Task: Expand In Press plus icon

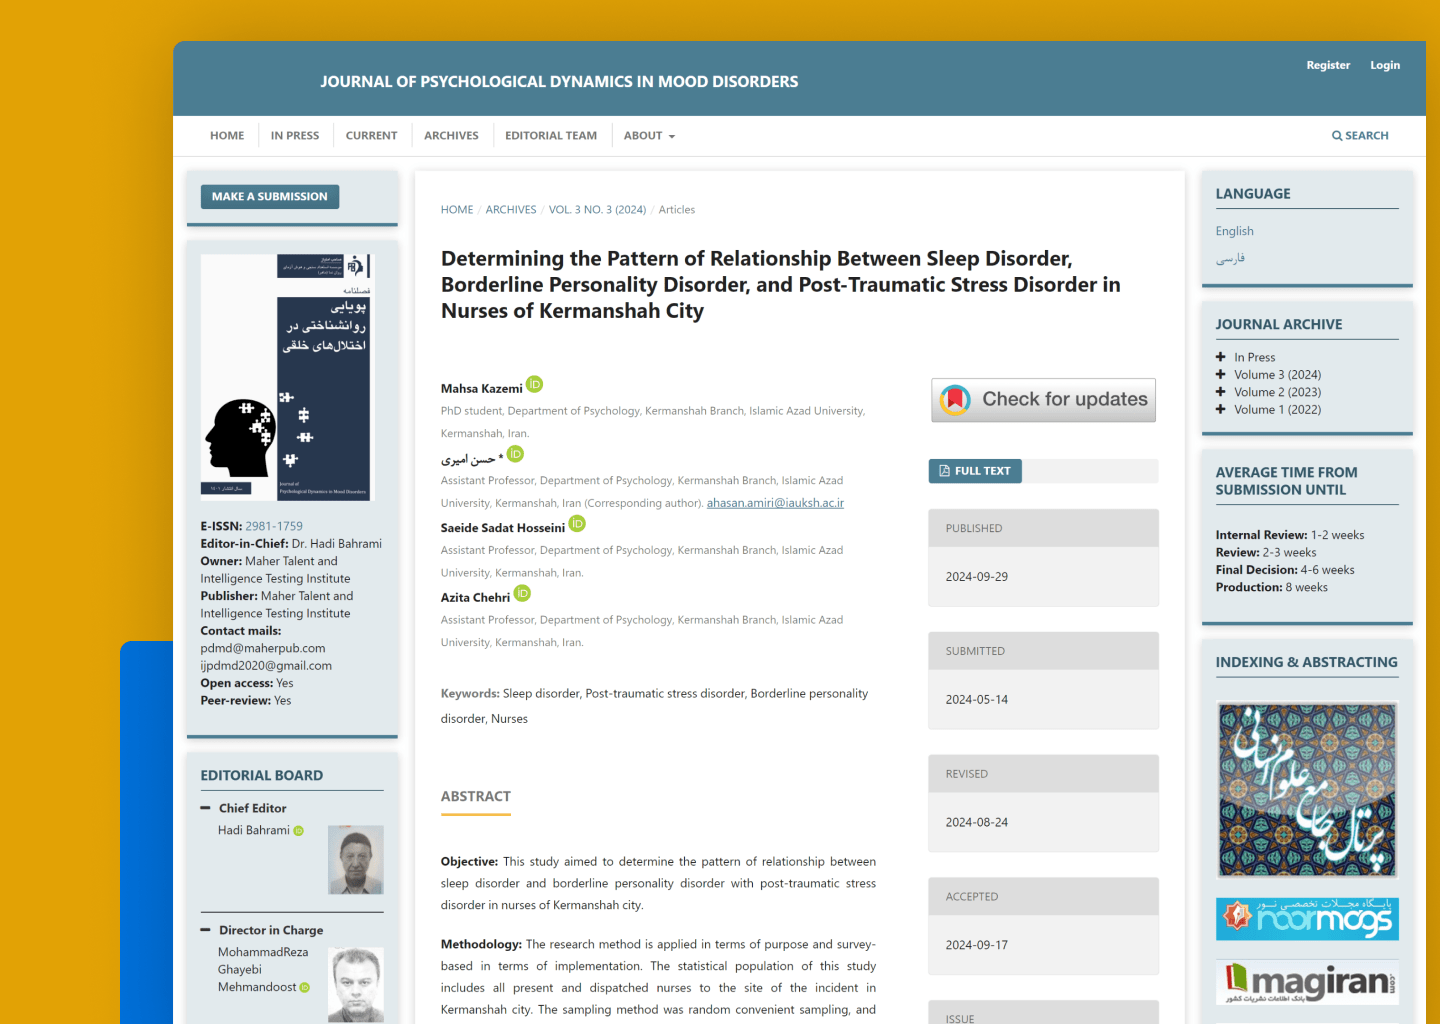Action: pos(1221,357)
